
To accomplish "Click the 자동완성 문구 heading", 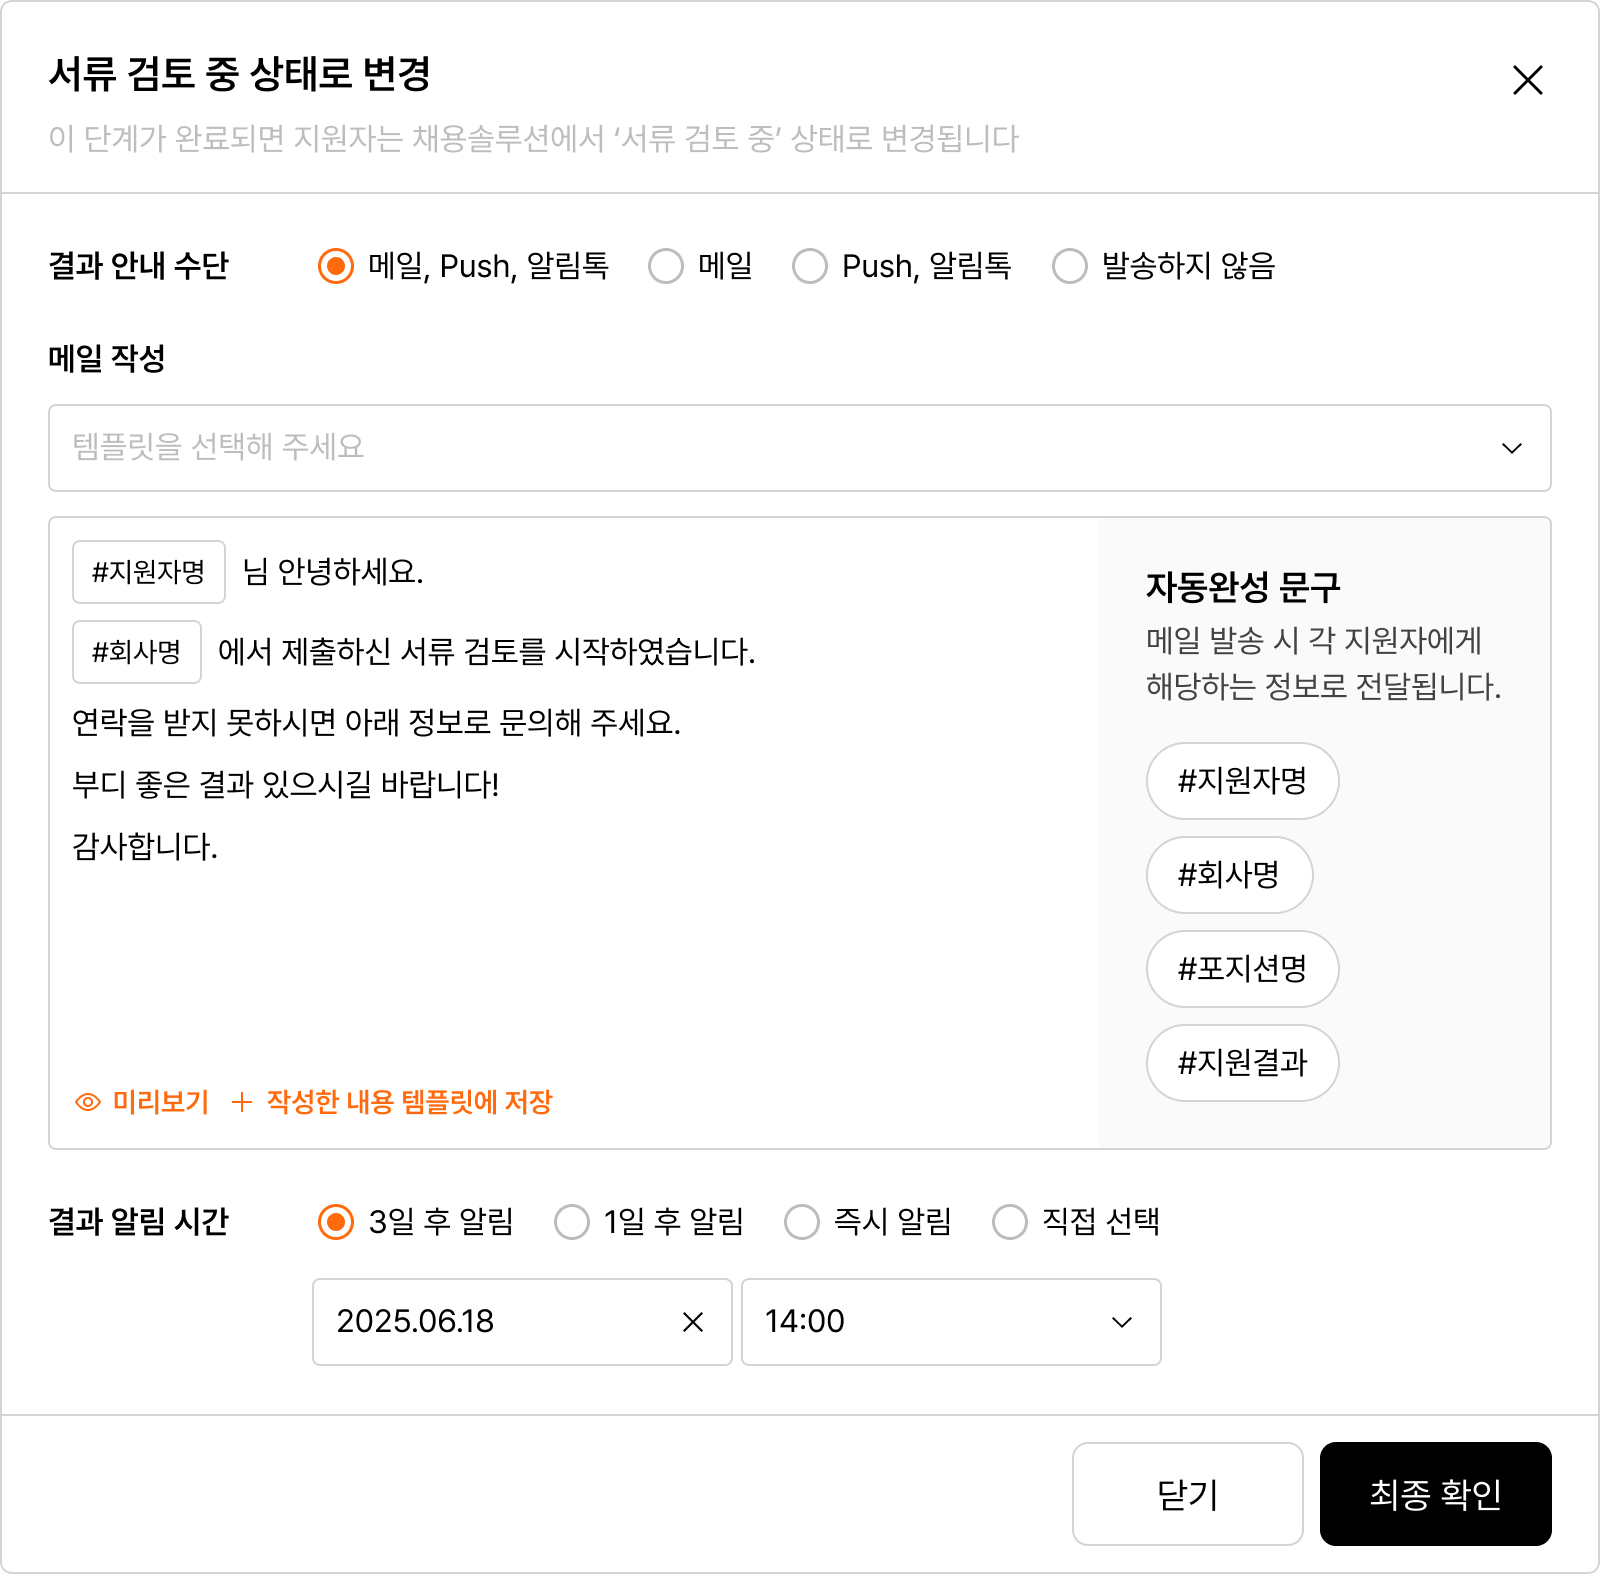I will click(x=1242, y=587).
